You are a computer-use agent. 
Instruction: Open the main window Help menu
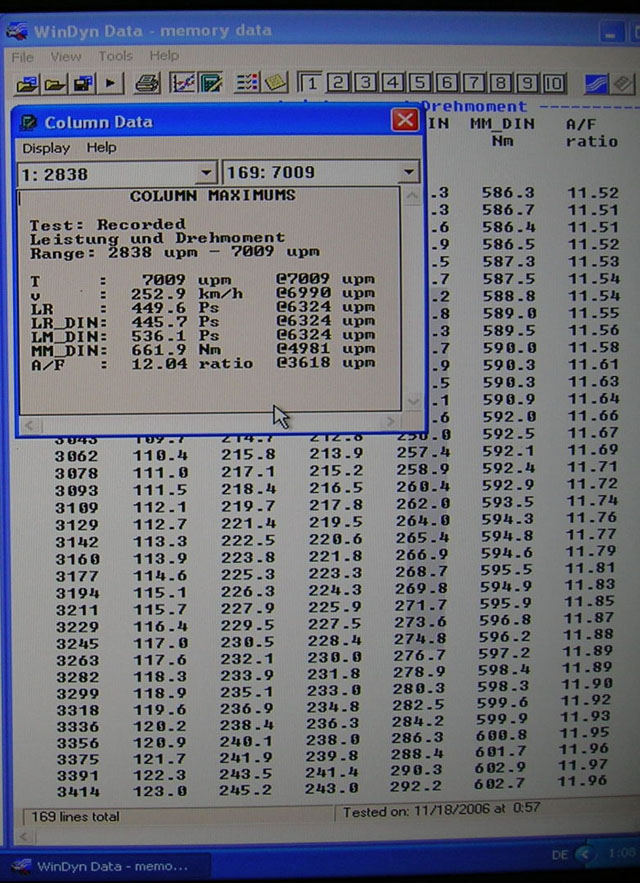[x=164, y=55]
